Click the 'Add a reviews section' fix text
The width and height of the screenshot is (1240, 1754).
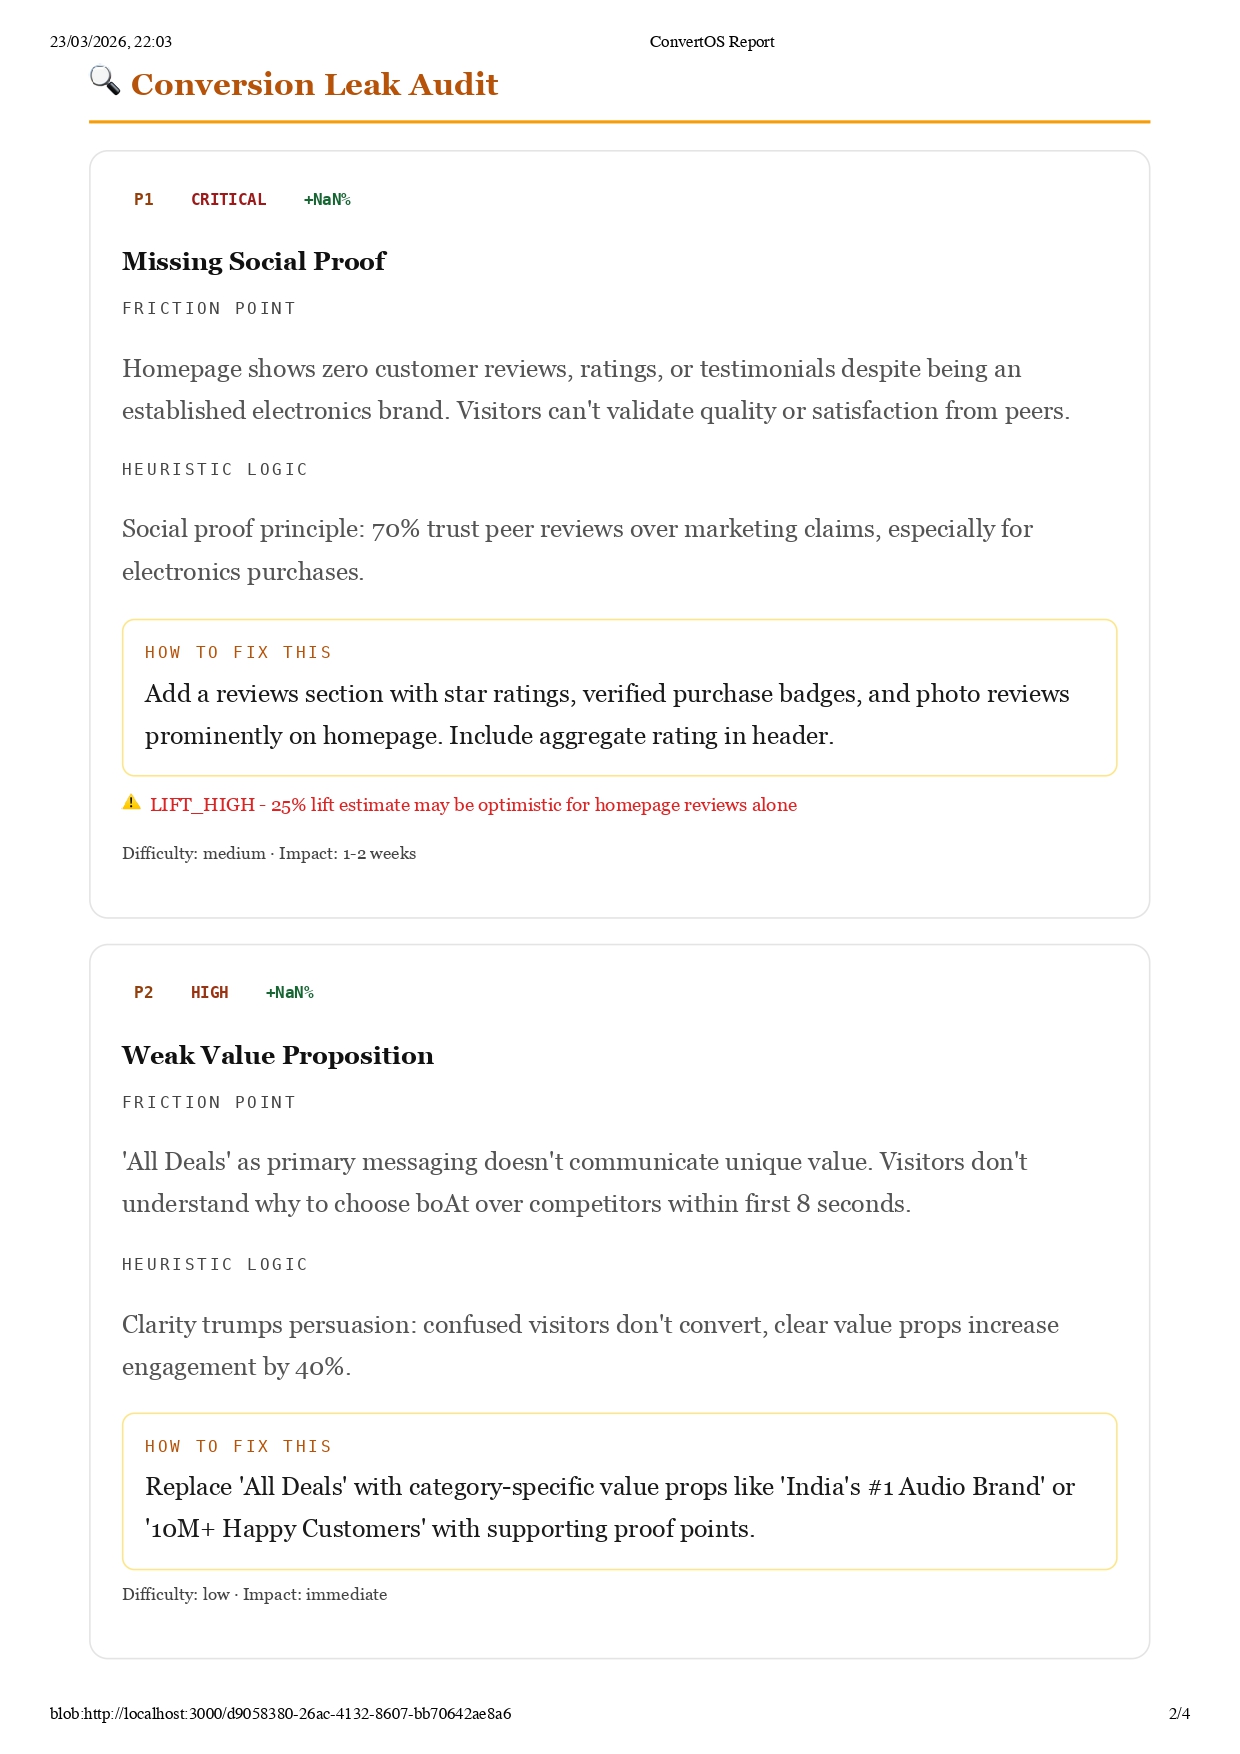coord(607,715)
